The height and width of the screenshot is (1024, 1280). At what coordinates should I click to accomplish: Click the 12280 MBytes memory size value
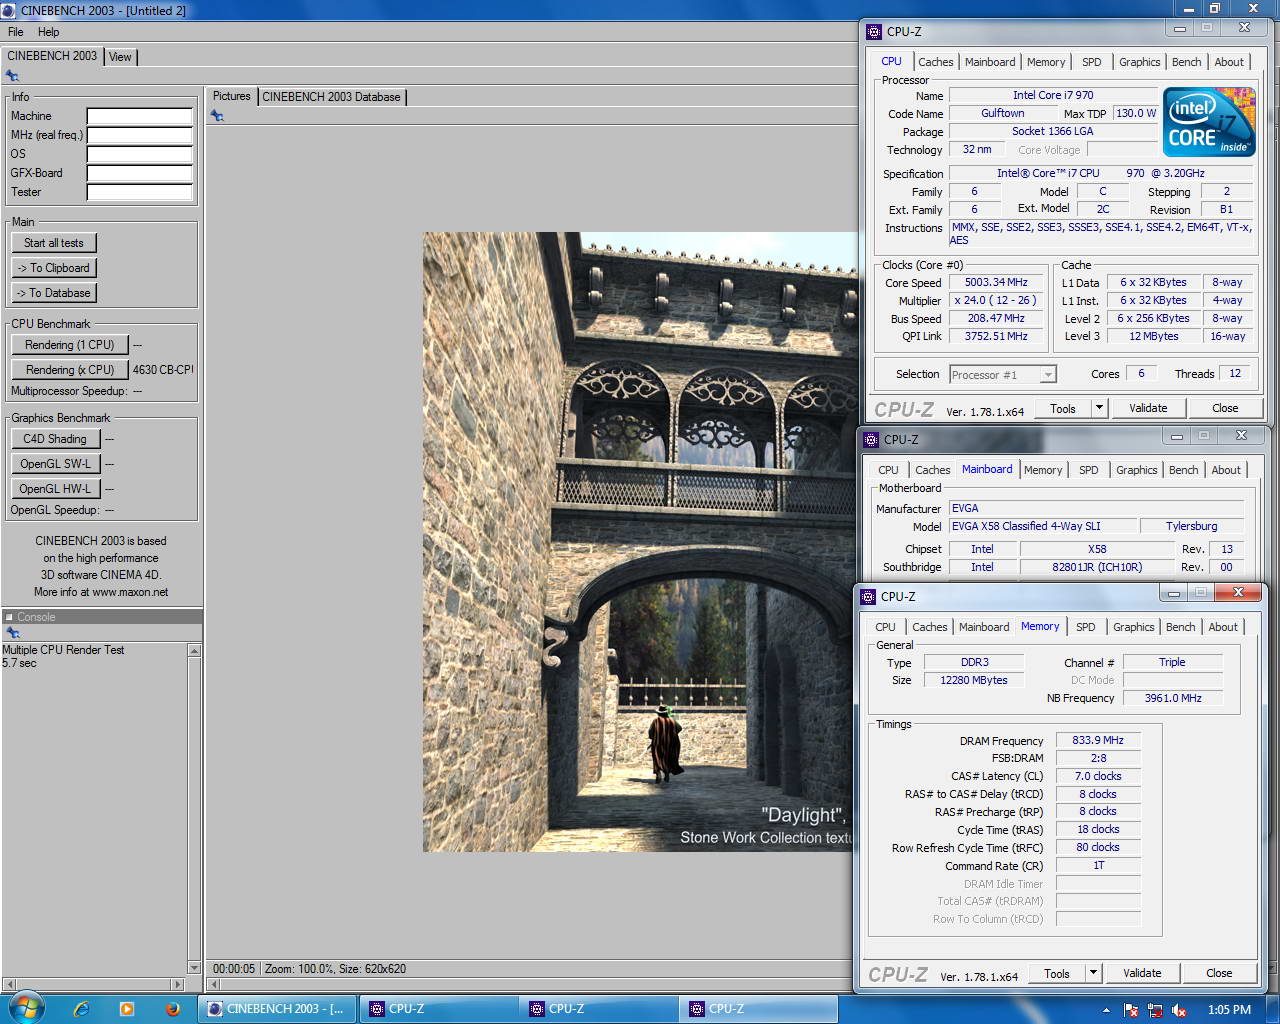974,680
